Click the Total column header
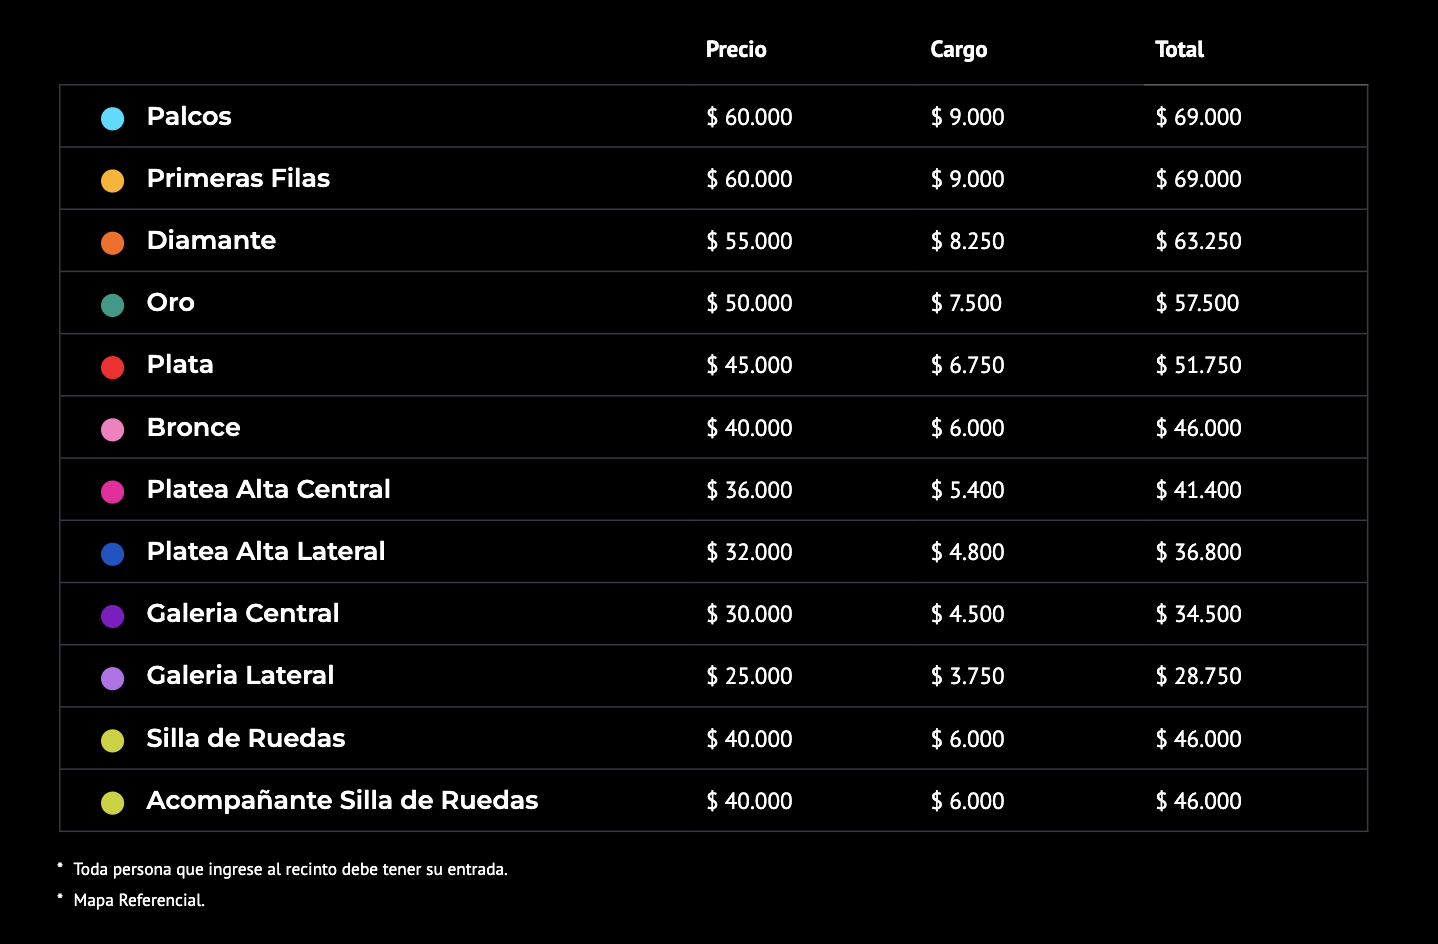 pos(1180,49)
